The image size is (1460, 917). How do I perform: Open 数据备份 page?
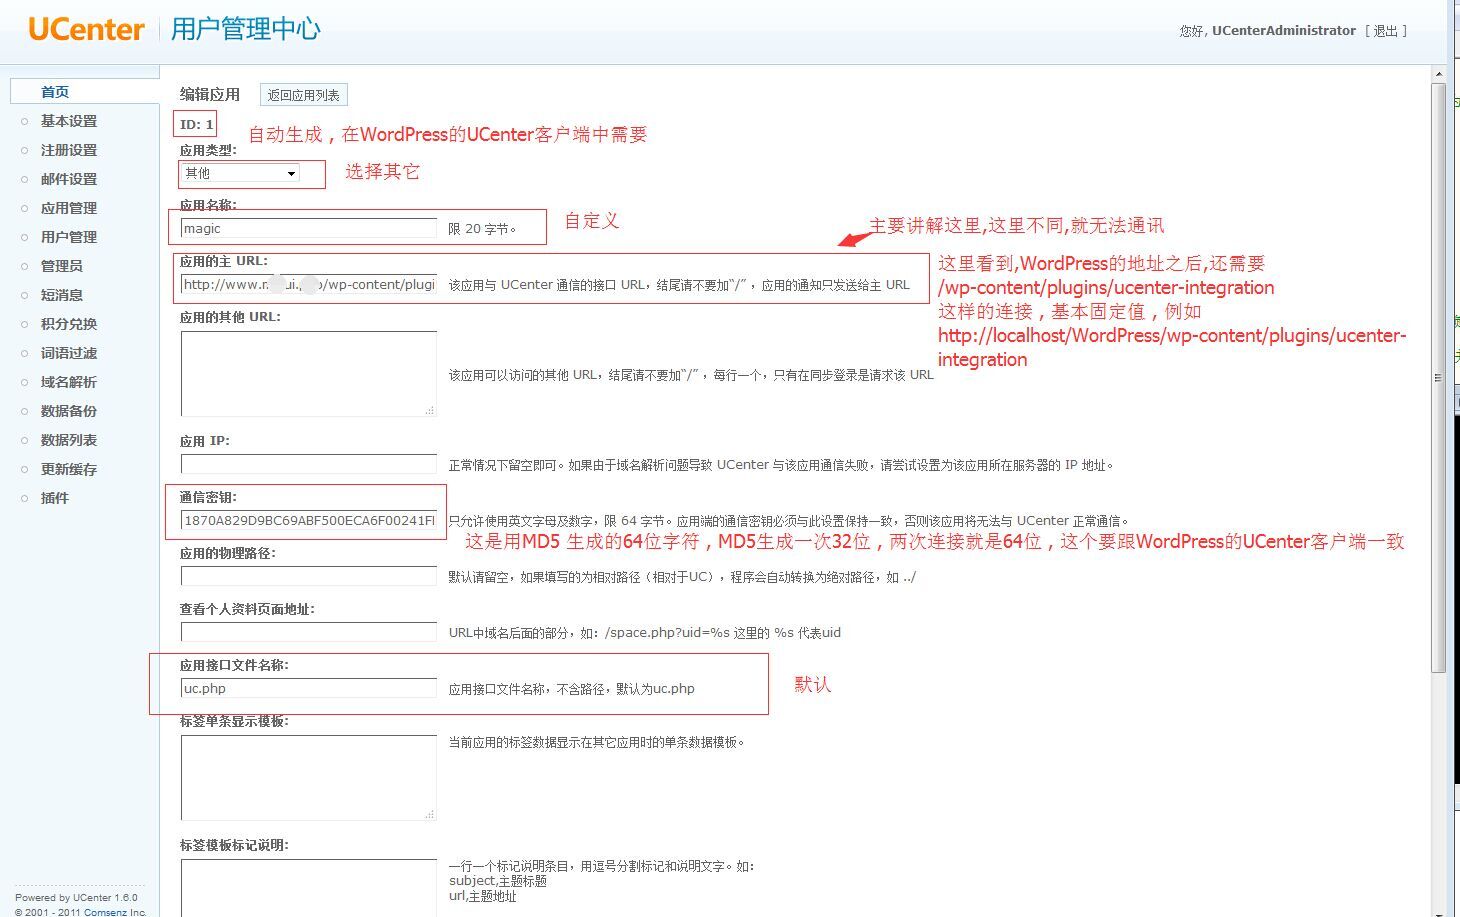69,411
